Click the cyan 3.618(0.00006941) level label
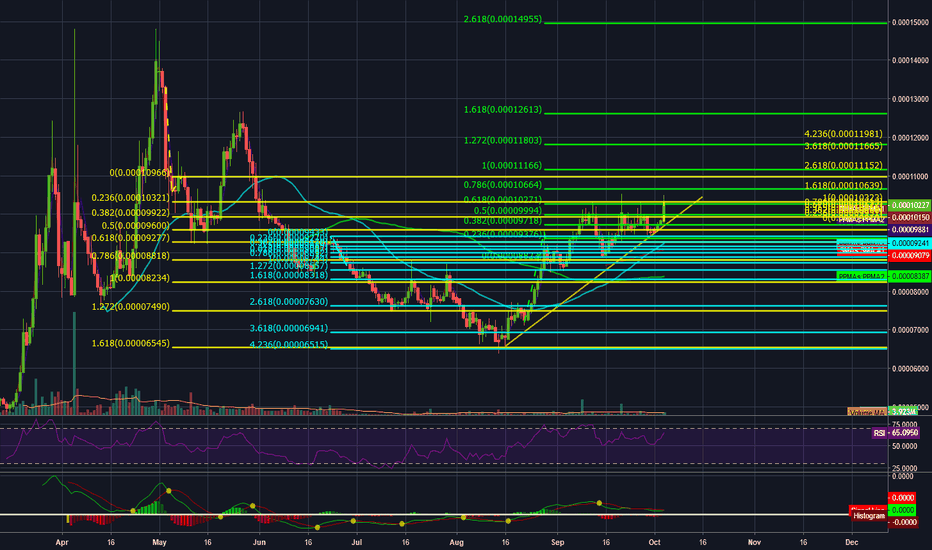The width and height of the screenshot is (932, 550). [289, 328]
